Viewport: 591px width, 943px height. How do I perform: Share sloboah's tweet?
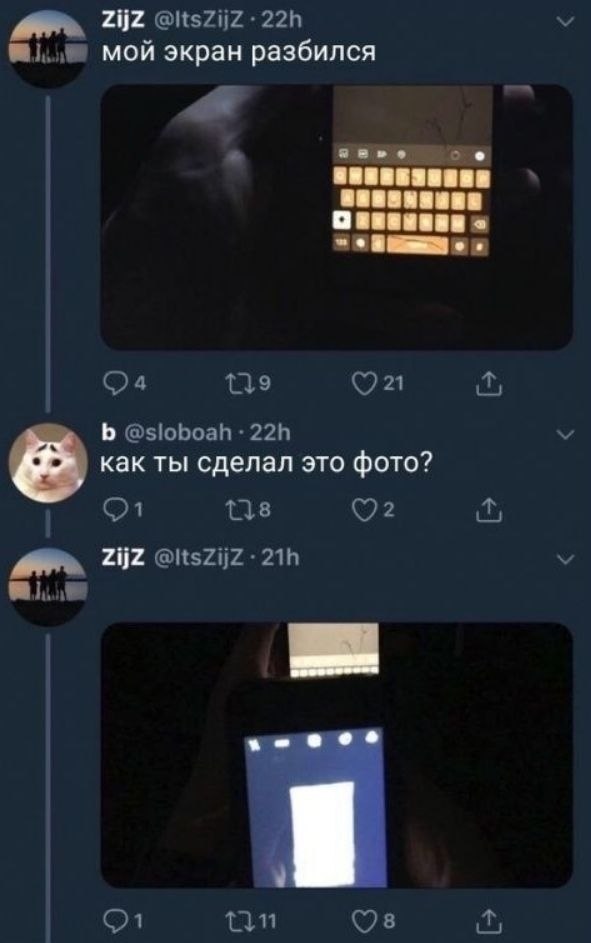[488, 510]
